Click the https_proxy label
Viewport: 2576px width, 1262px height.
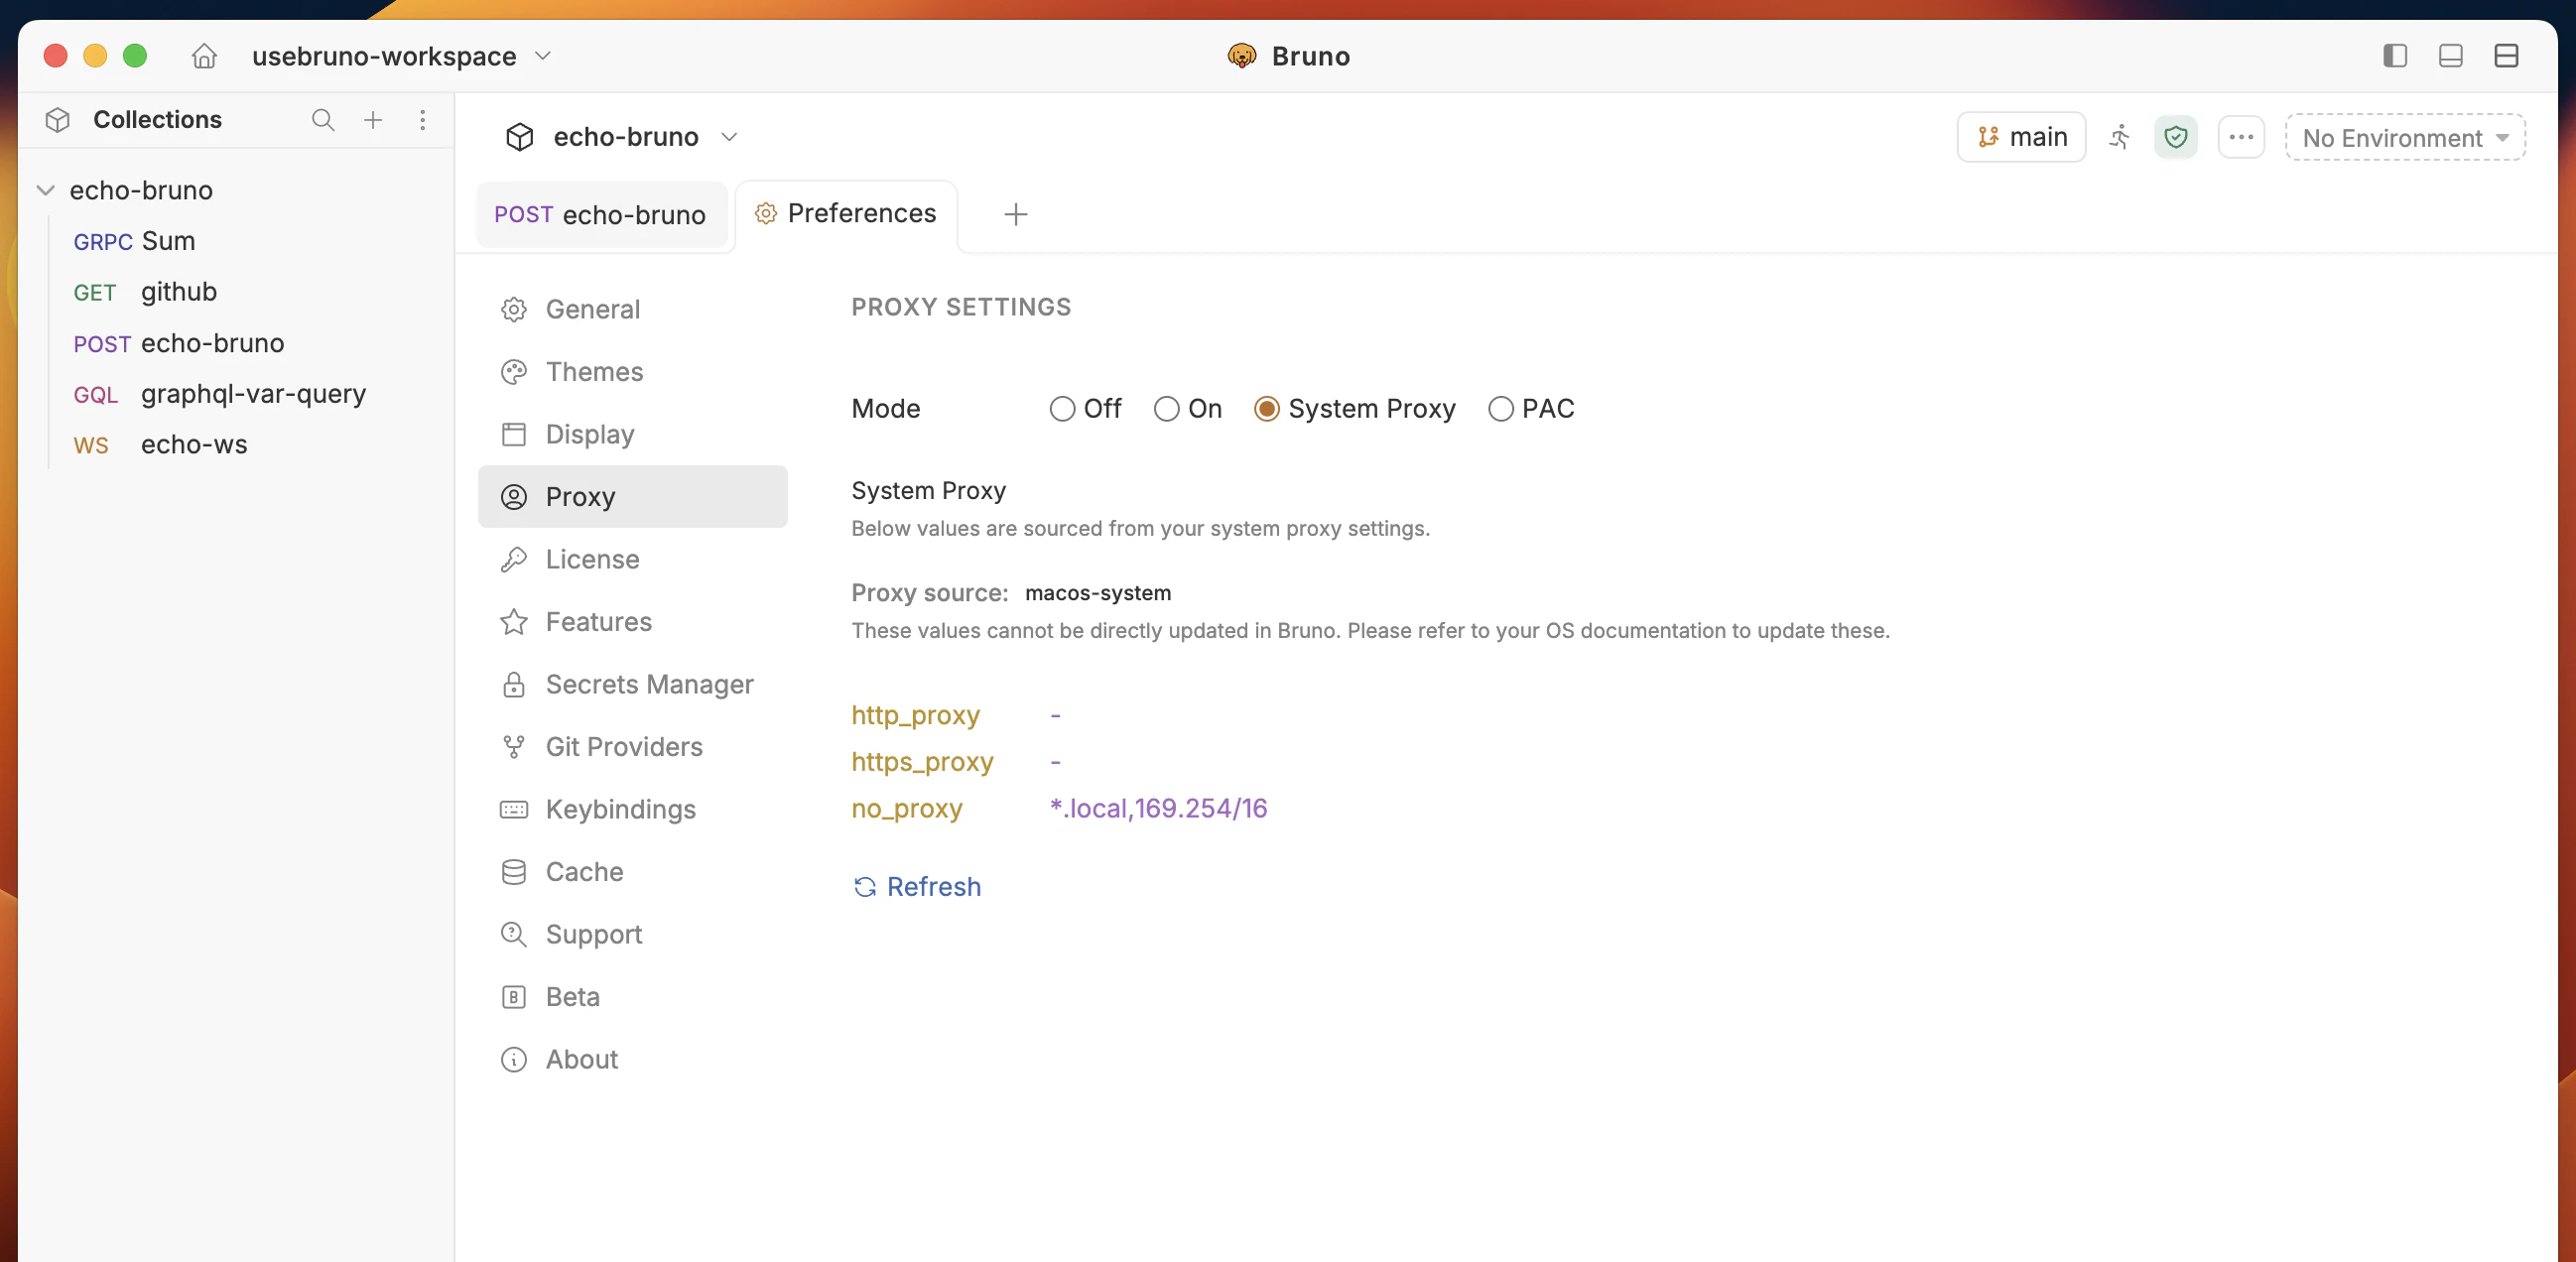click(x=922, y=762)
